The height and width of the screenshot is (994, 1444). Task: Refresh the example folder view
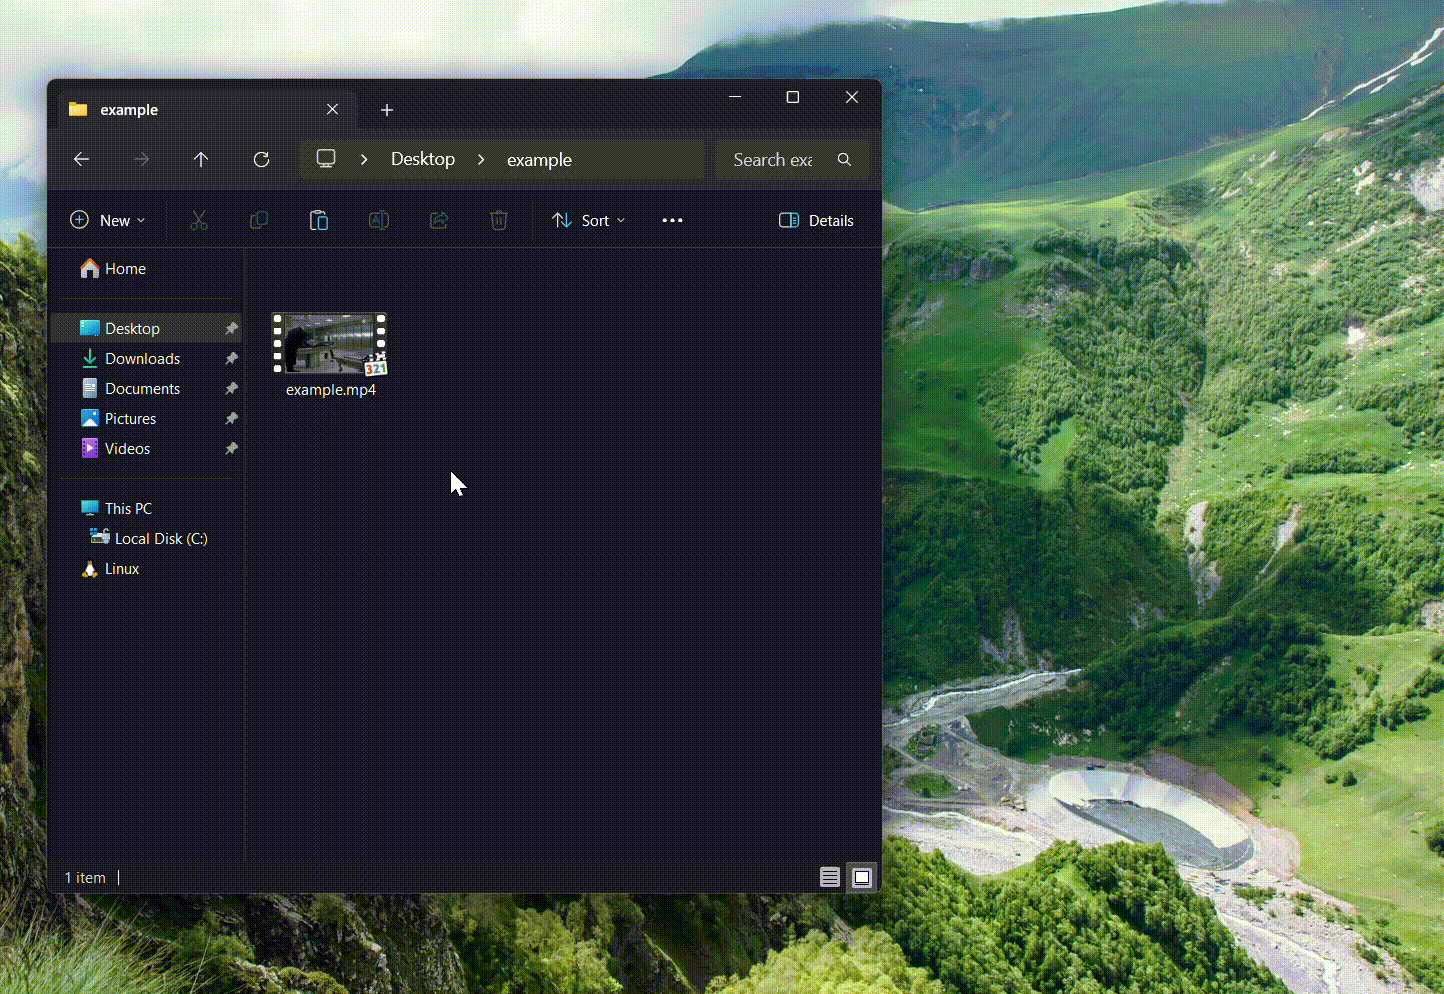pyautogui.click(x=261, y=159)
